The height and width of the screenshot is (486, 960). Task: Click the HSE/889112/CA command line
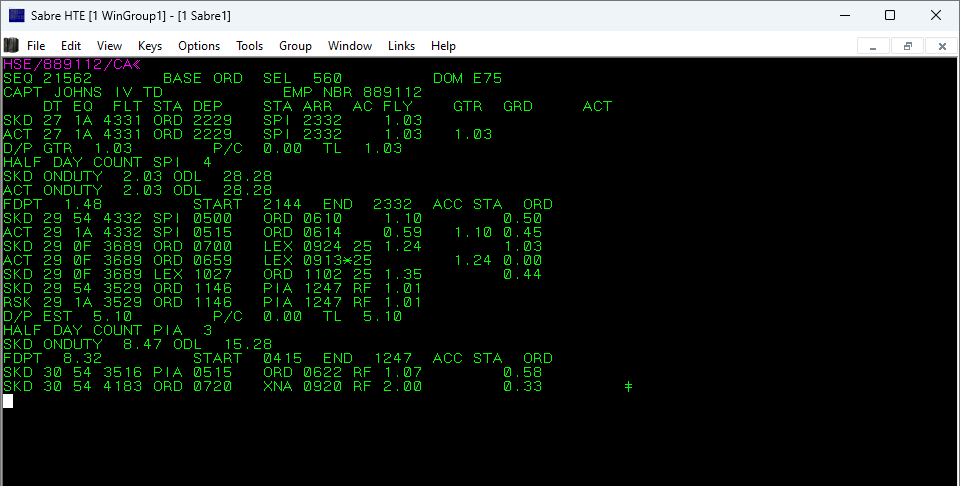click(72, 65)
